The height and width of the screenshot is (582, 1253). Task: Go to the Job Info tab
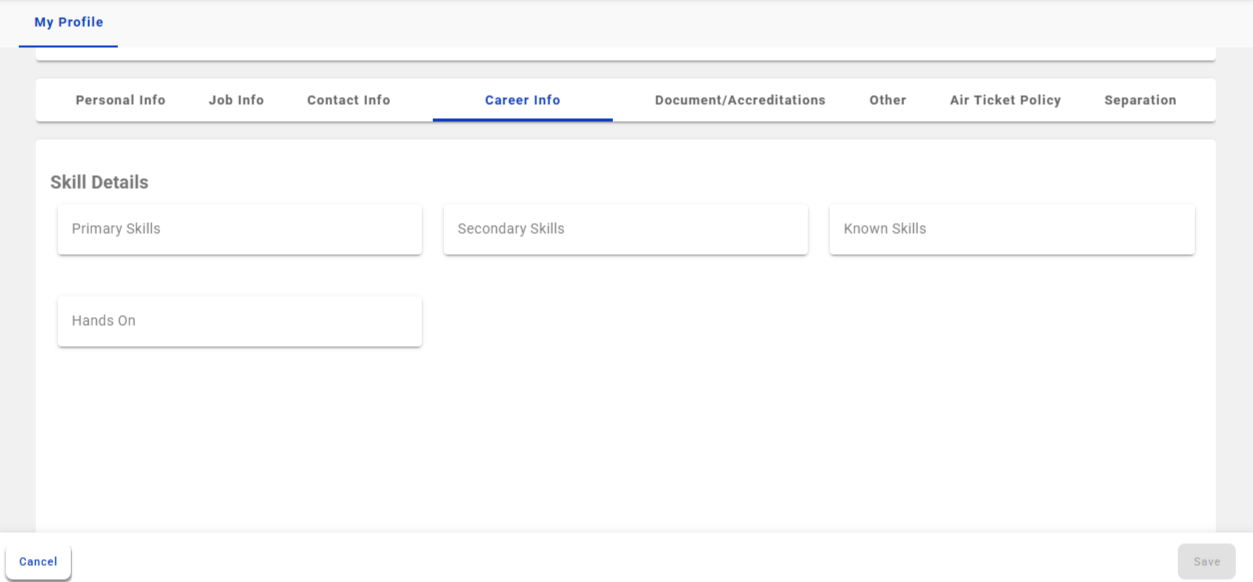point(236,100)
